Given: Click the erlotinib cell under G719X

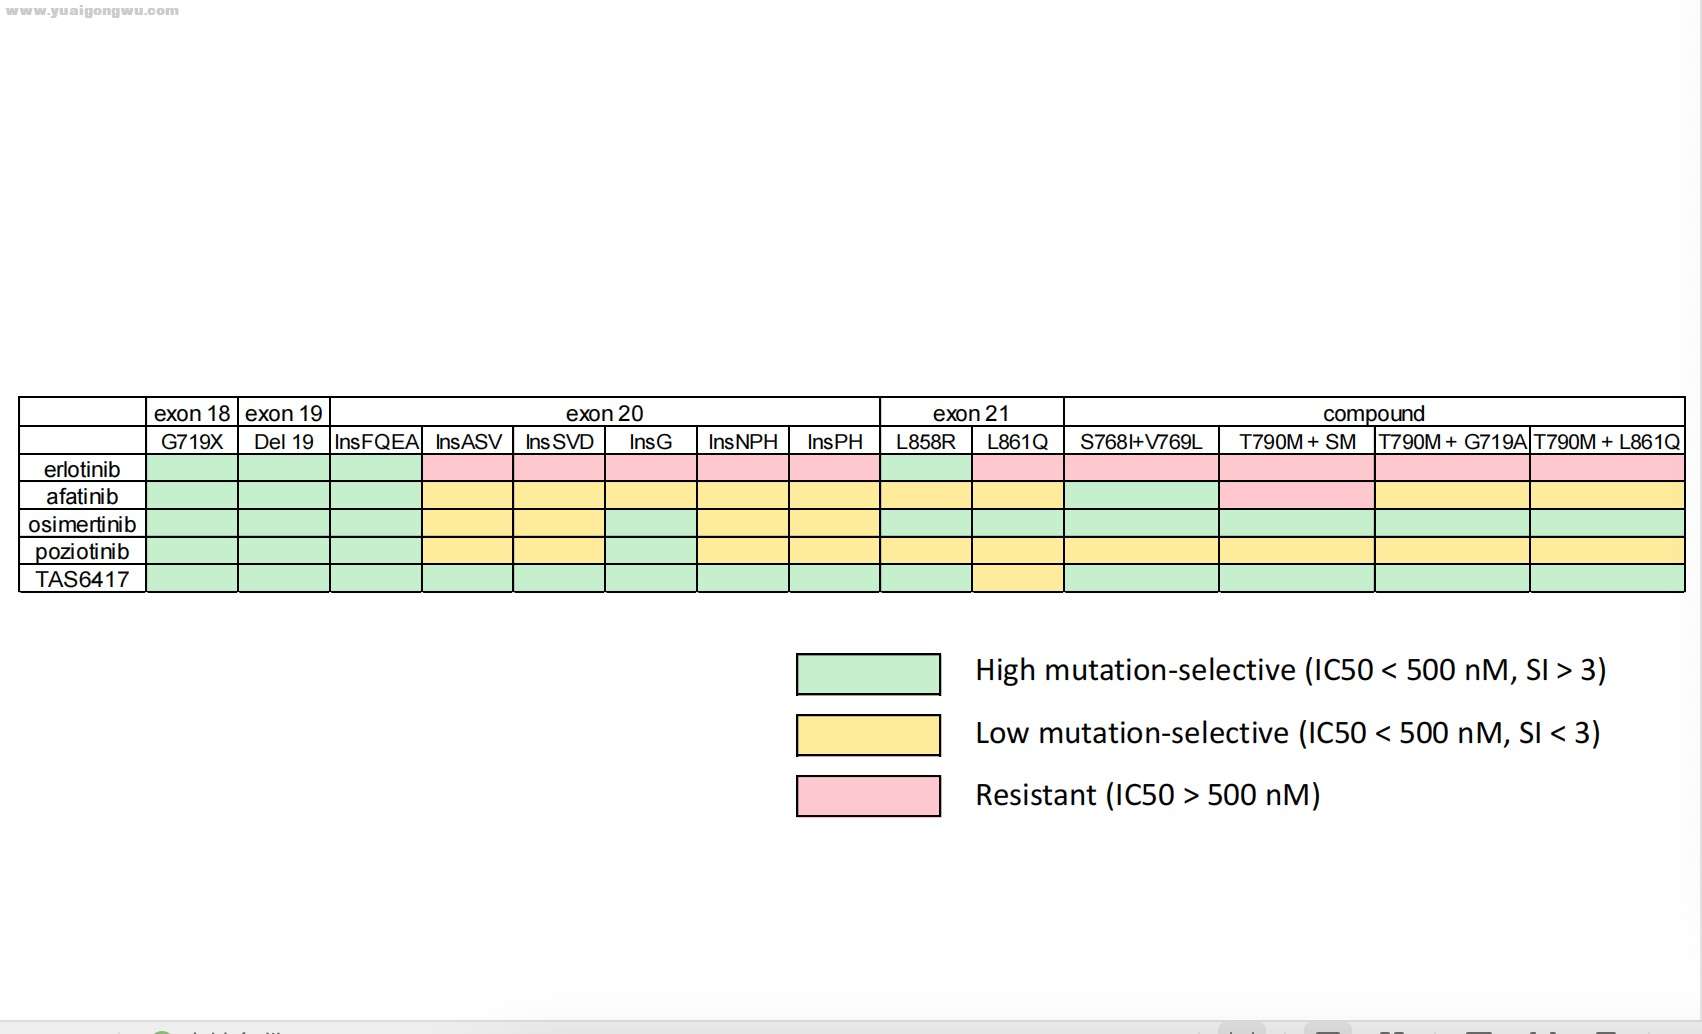Looking at the screenshot, I should coord(192,469).
